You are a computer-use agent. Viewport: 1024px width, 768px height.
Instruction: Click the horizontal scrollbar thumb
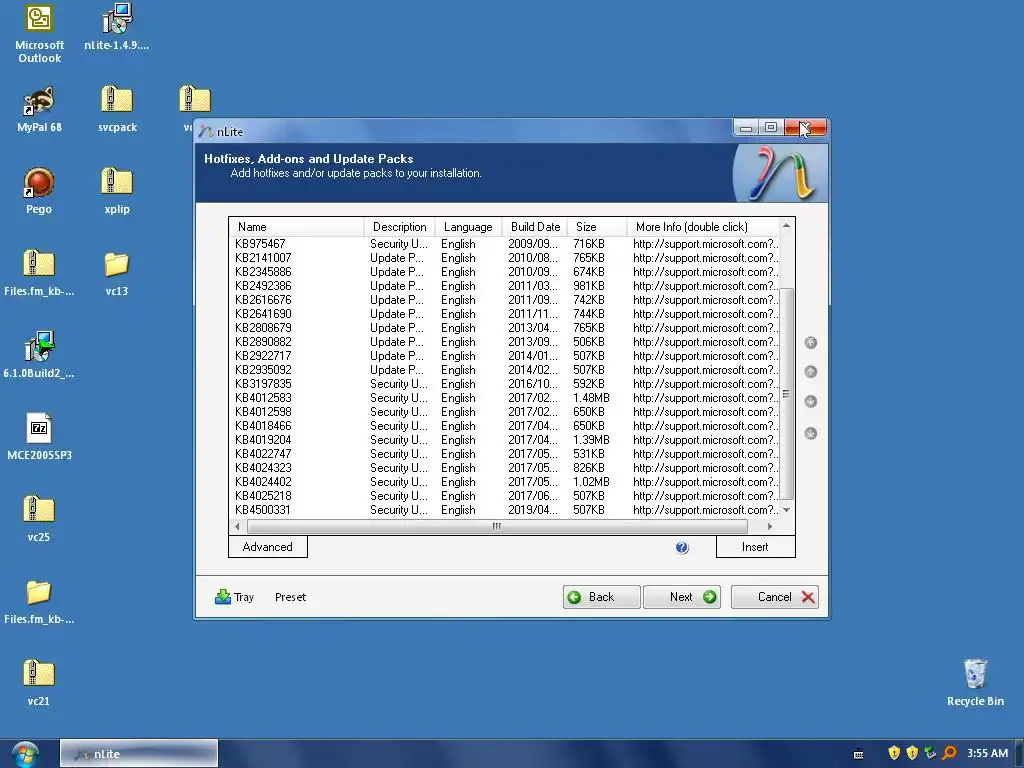tap(497, 526)
